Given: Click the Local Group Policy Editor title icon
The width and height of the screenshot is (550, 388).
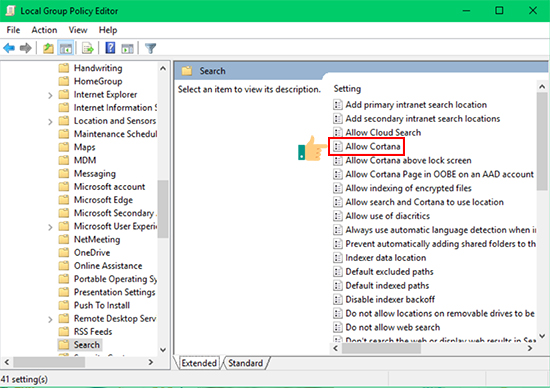Looking at the screenshot, I should click(10, 11).
